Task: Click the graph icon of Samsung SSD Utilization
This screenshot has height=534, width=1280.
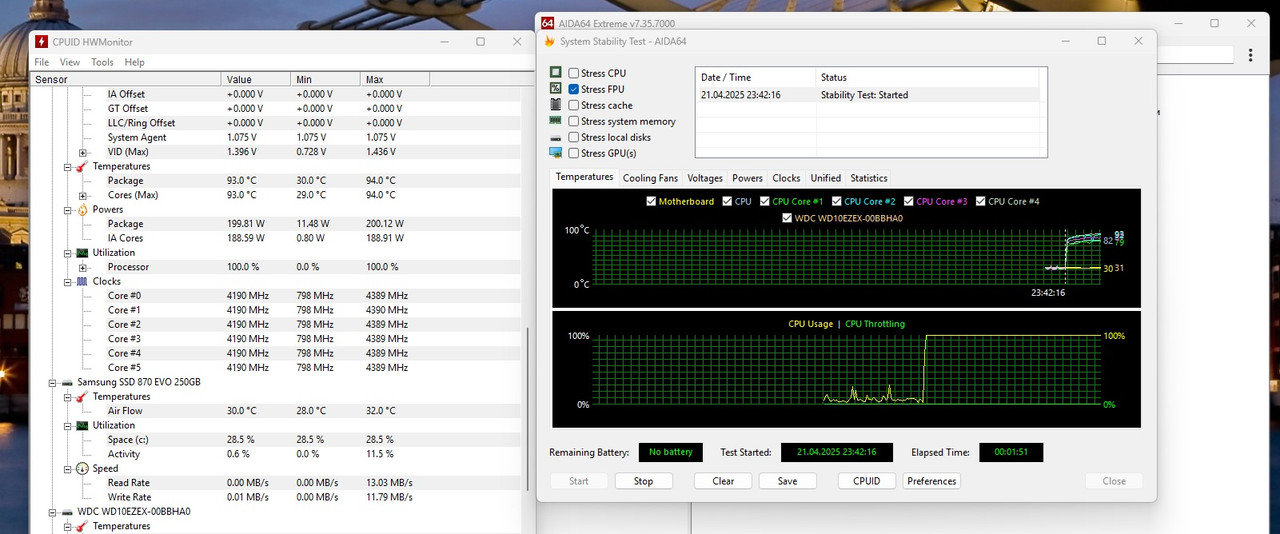Action: tap(82, 426)
